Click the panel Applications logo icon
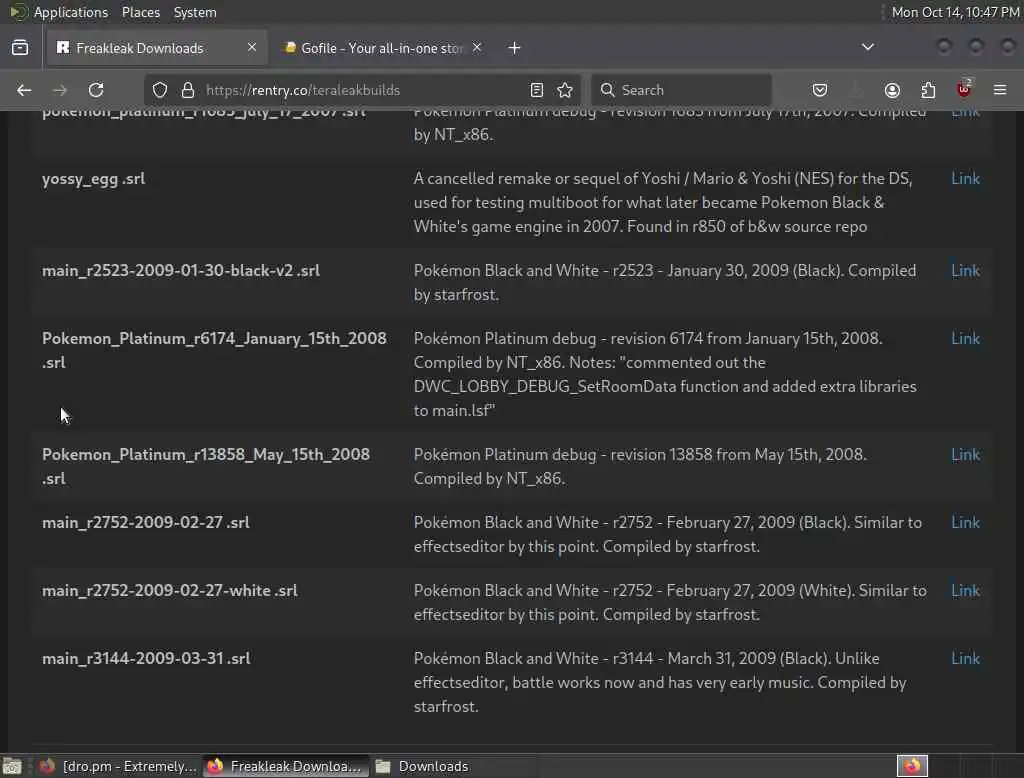This screenshot has width=1024, height=778. point(18,12)
